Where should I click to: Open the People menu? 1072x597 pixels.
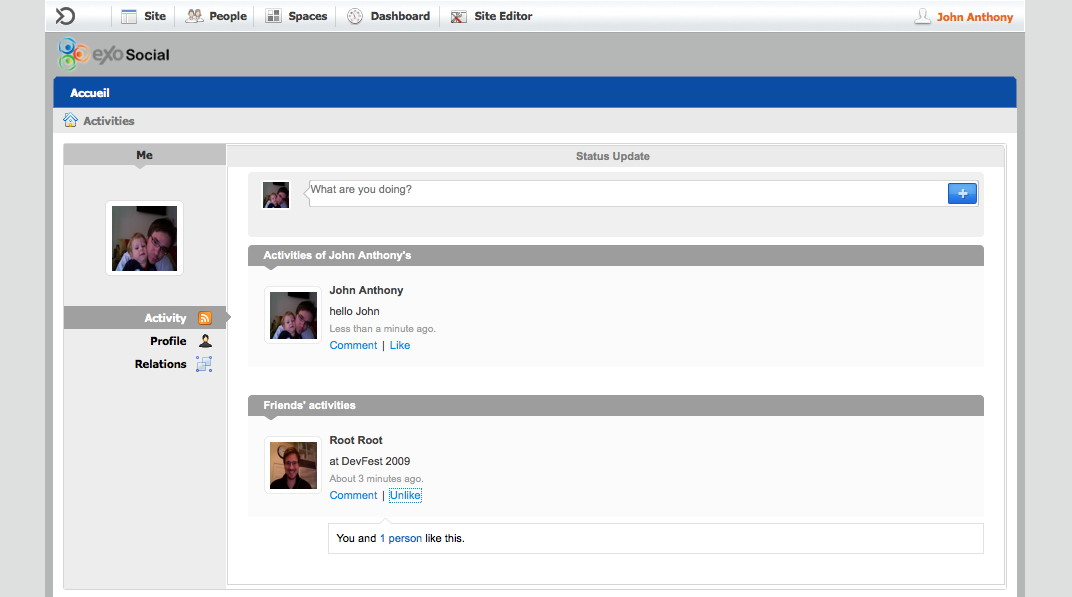pos(216,16)
